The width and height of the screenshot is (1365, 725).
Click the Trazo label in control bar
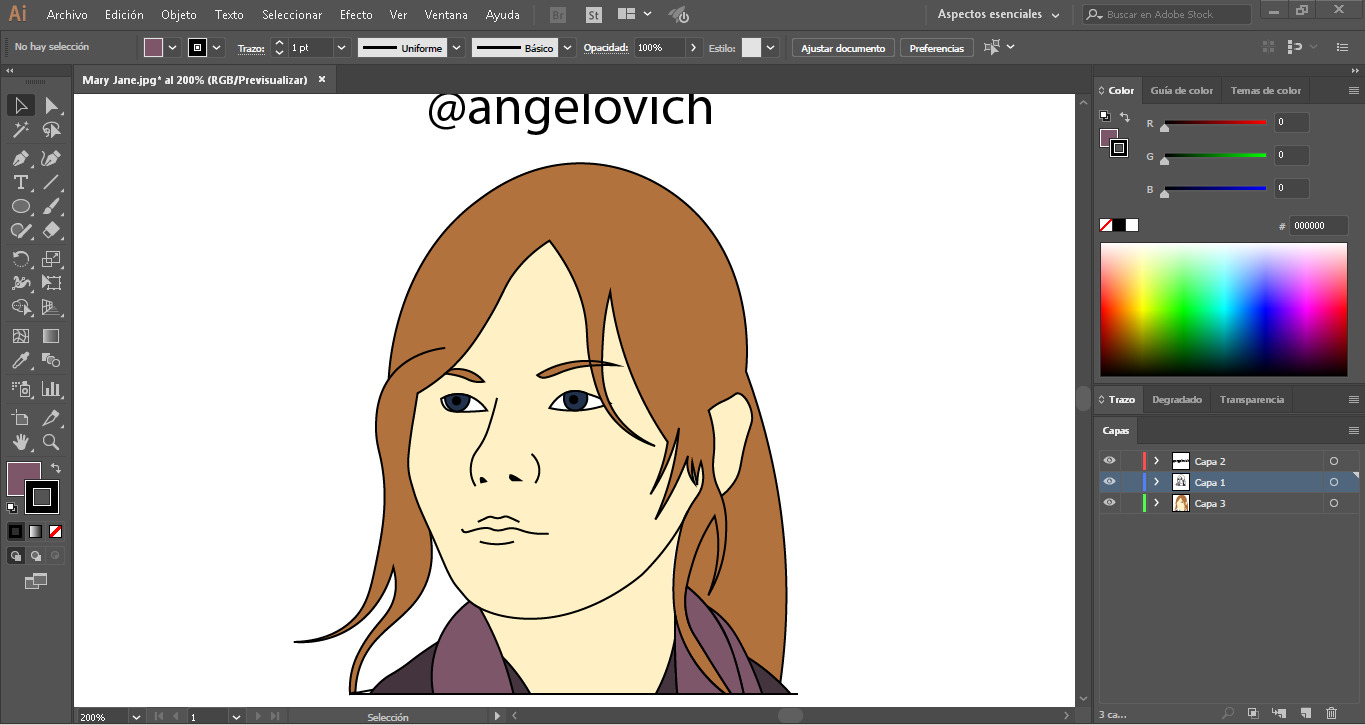(x=251, y=48)
